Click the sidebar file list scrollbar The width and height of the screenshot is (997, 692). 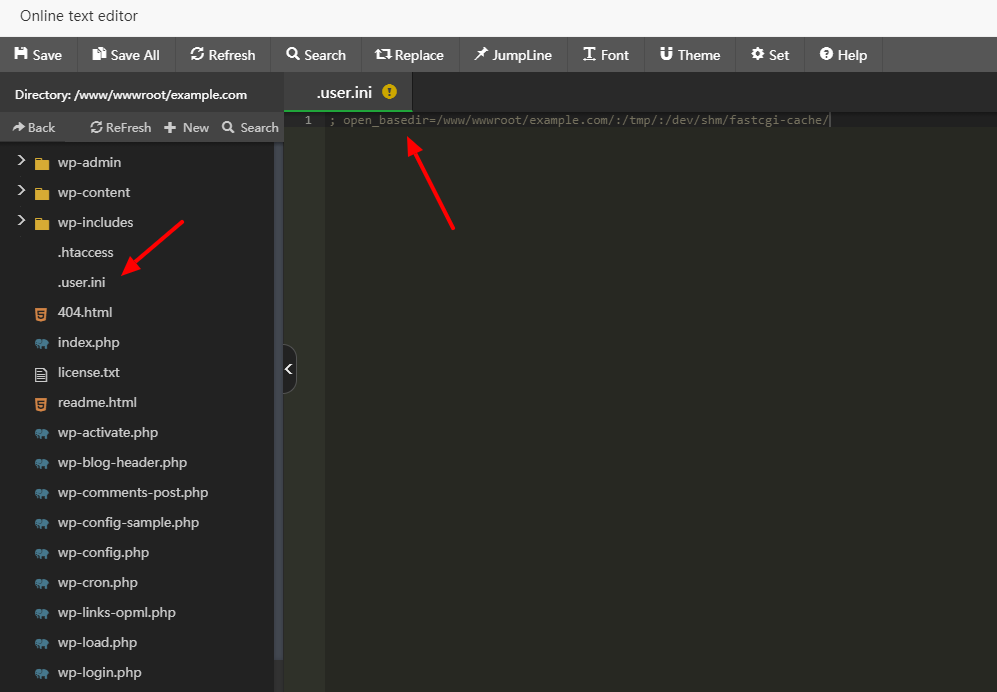click(278, 400)
